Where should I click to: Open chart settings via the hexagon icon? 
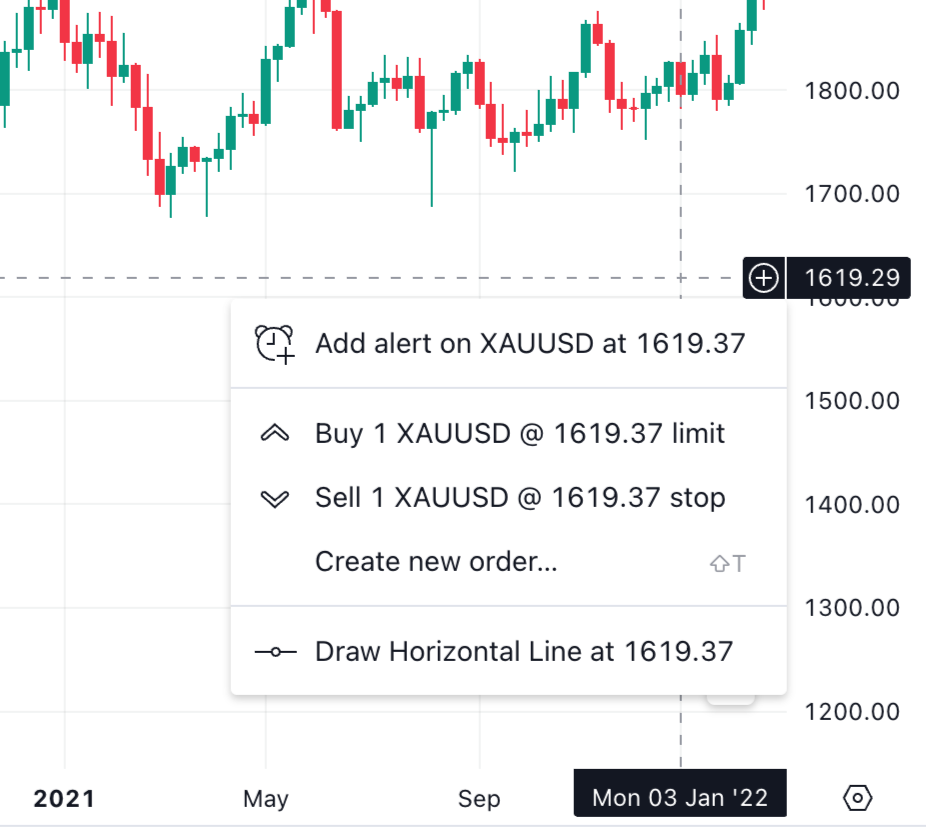tap(858, 798)
